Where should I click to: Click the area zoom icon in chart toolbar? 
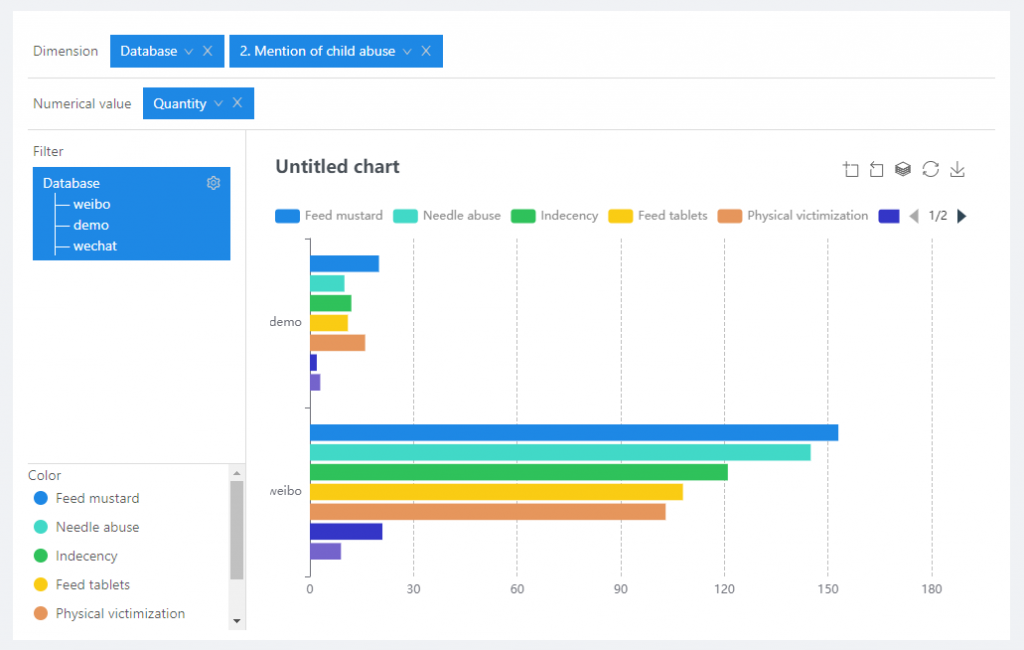click(x=851, y=170)
